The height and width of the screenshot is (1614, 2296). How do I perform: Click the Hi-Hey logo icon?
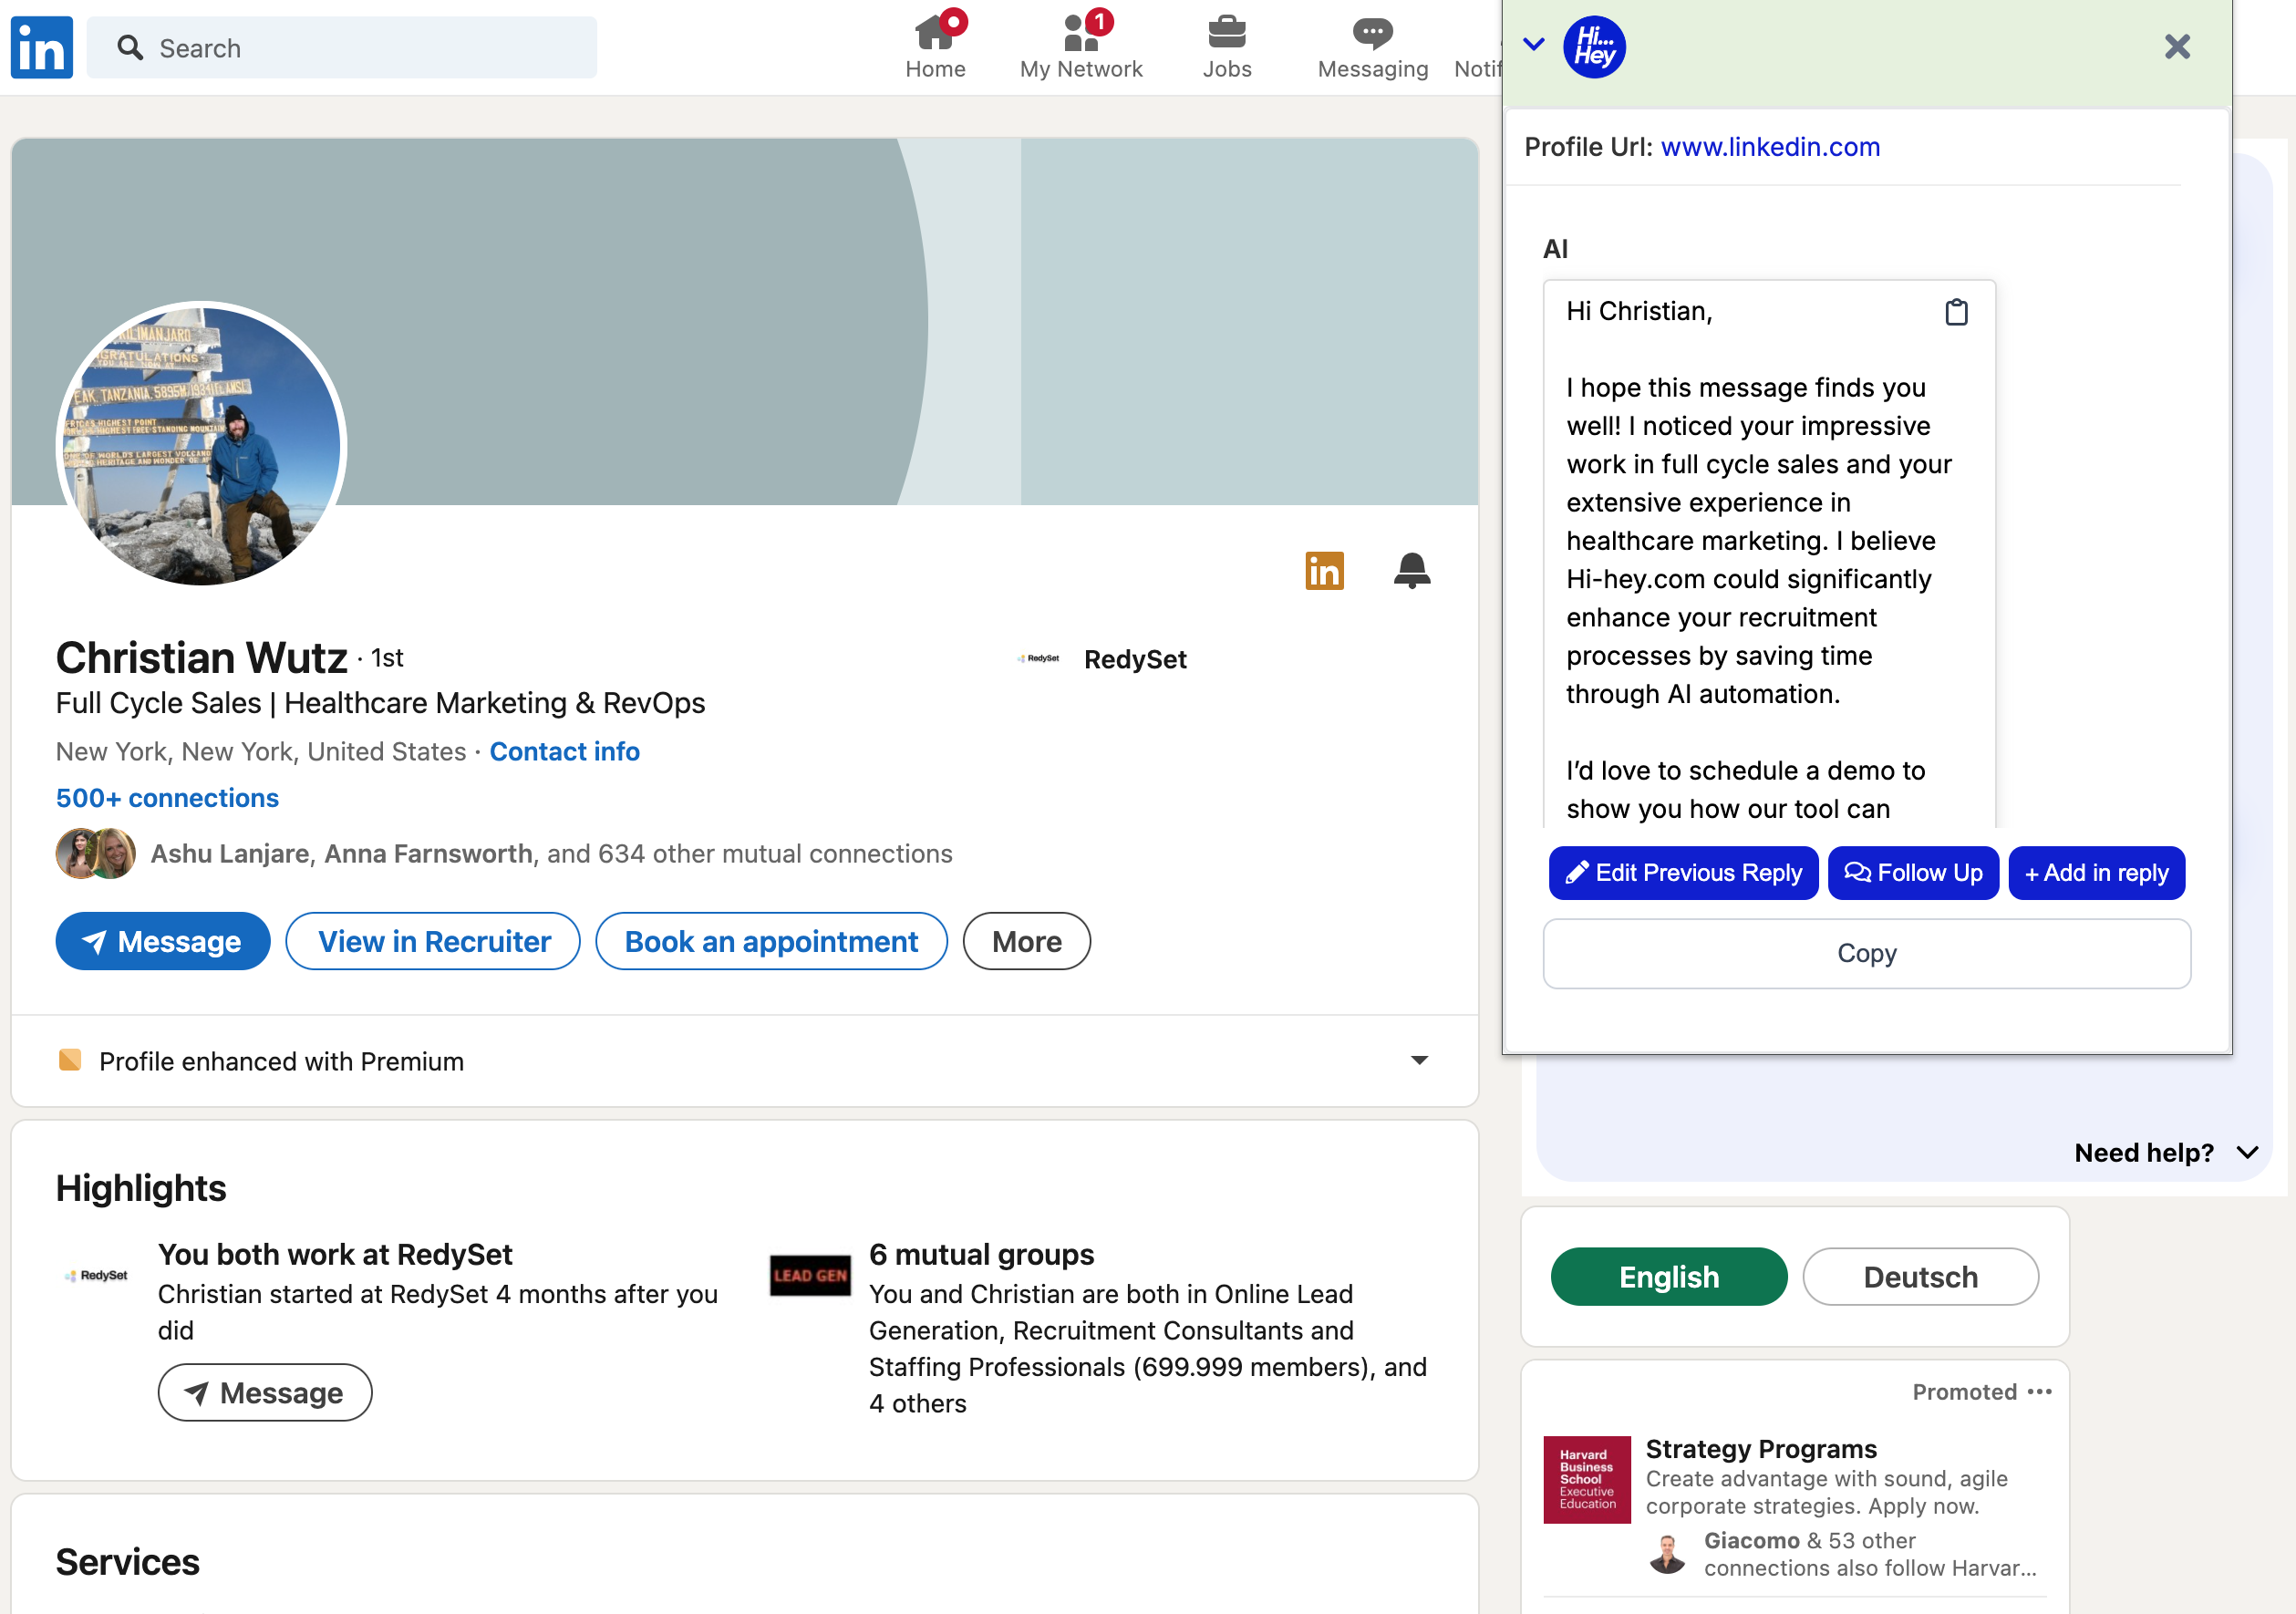pos(1593,47)
